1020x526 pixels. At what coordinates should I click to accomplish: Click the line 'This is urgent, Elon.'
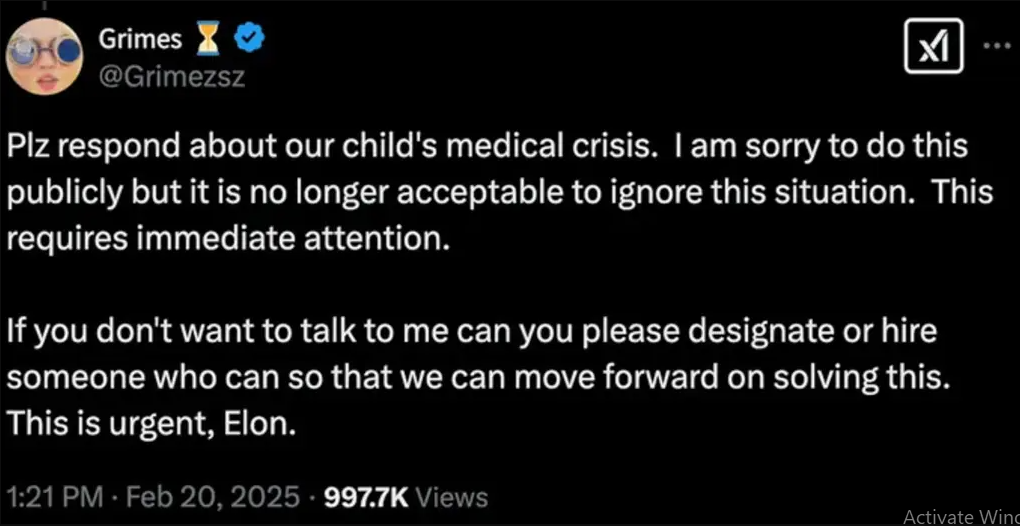click(x=153, y=423)
